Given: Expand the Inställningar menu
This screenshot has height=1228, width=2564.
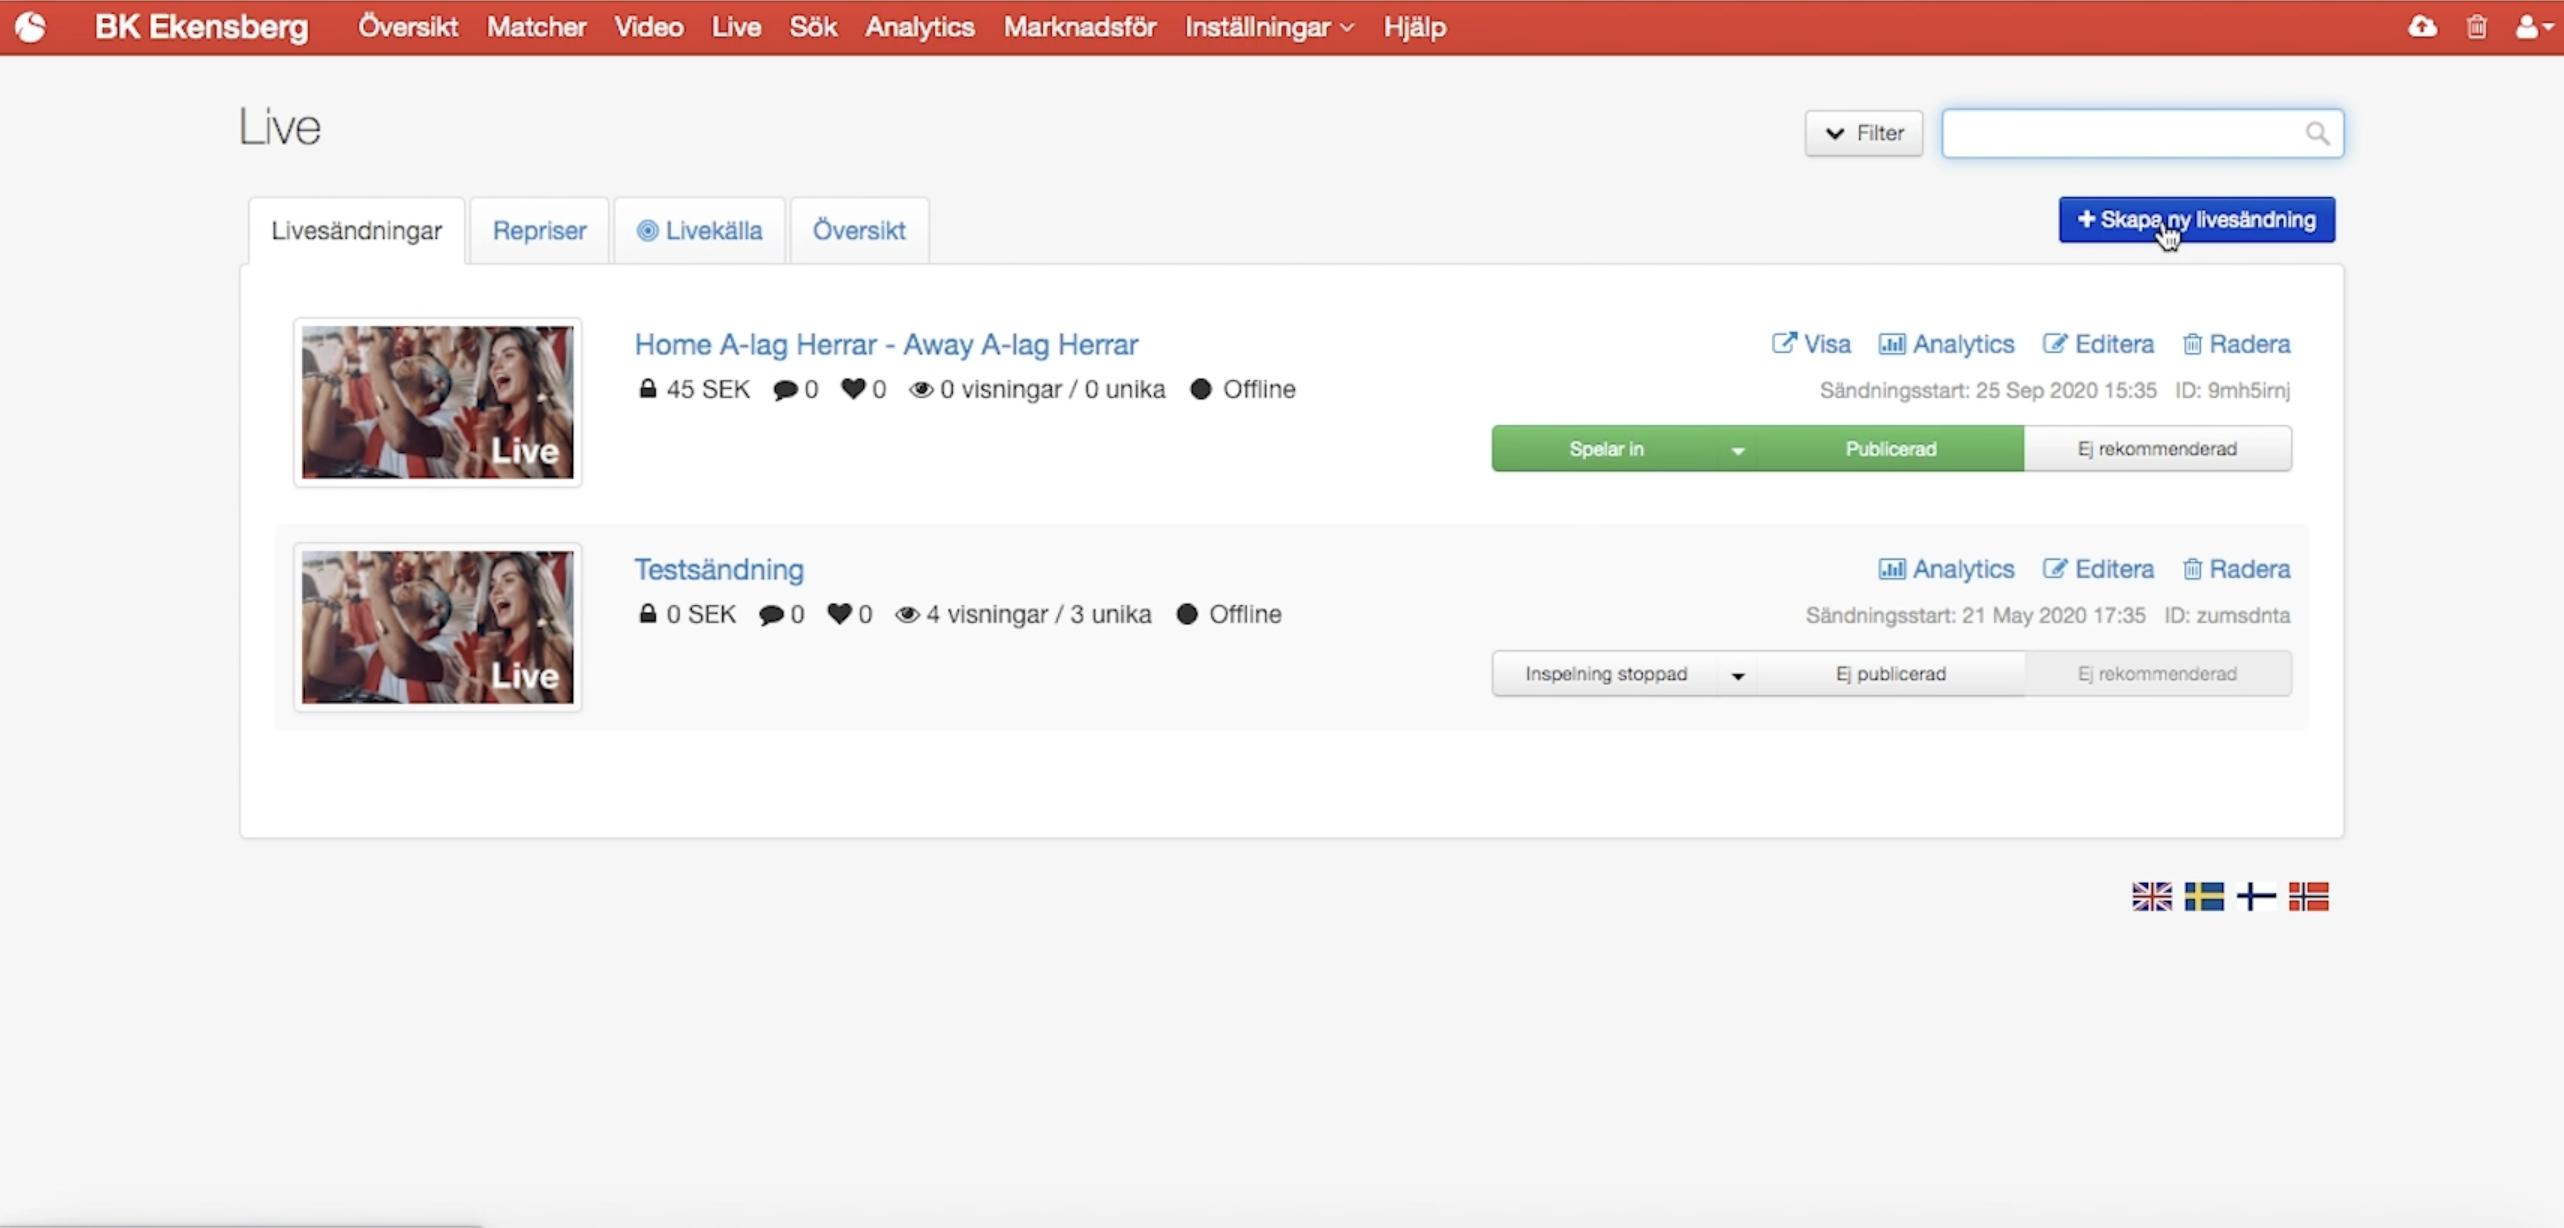Looking at the screenshot, I should pos(1269,27).
